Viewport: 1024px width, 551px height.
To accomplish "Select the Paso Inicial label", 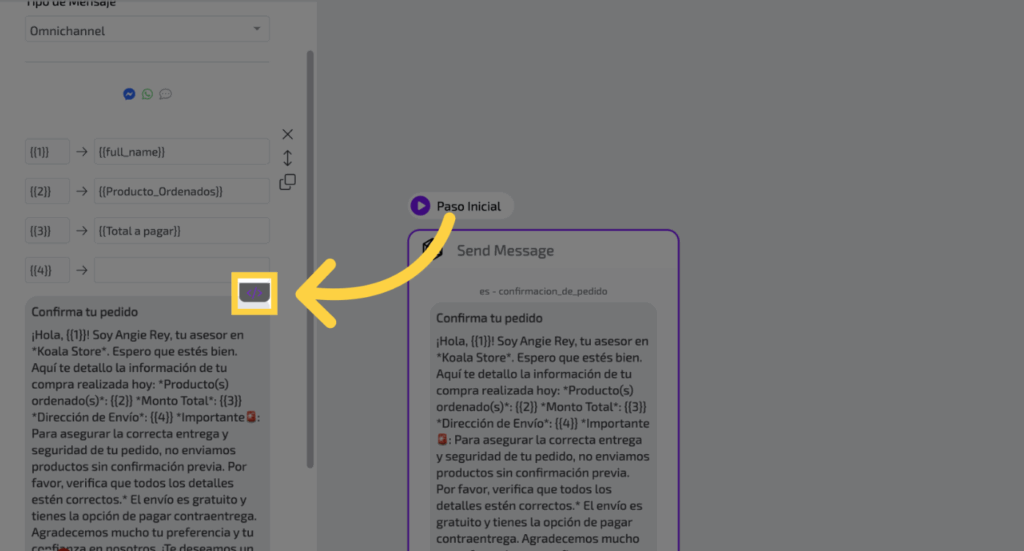I will (469, 206).
